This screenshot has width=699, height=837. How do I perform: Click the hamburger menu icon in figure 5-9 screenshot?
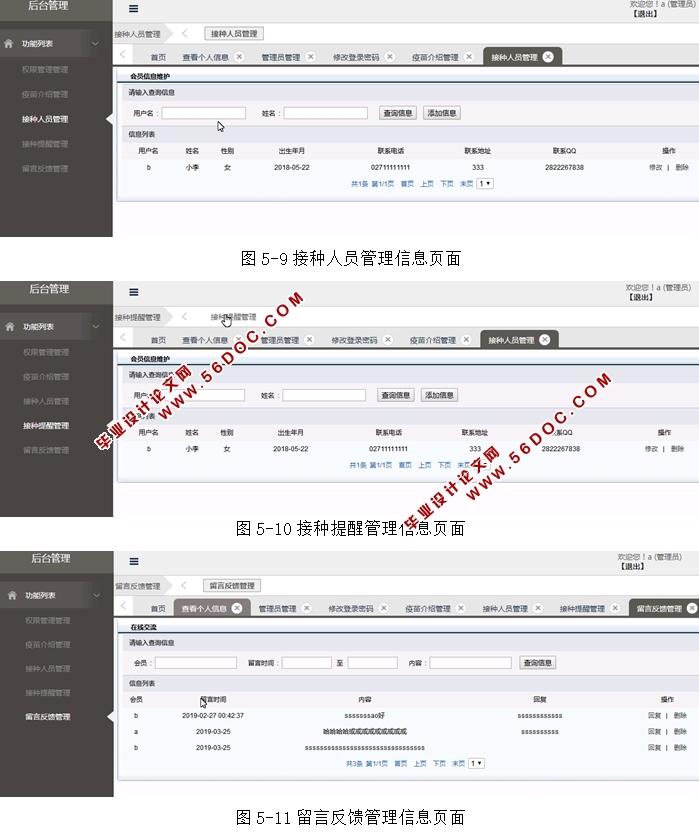pyautogui.click(x=133, y=9)
